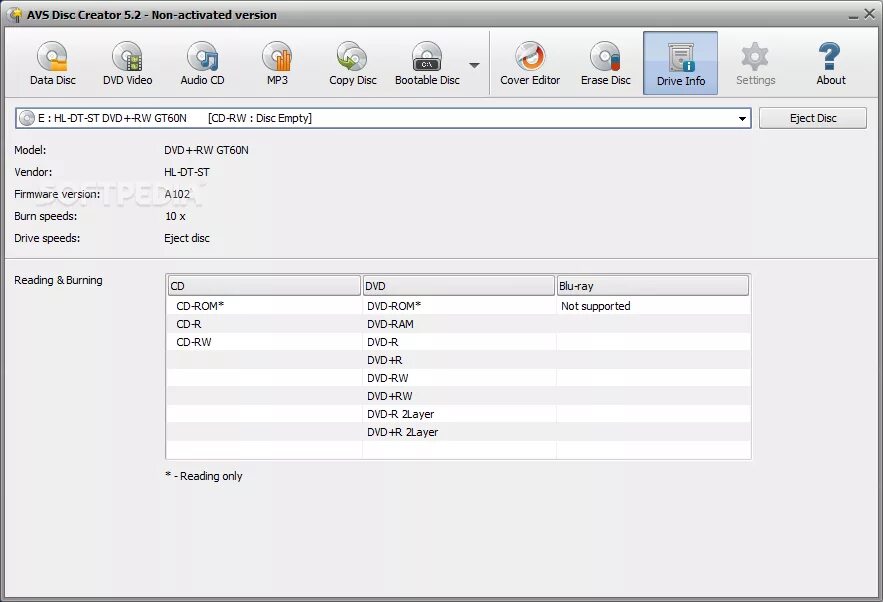Open the drive selection dropdown

742,117
